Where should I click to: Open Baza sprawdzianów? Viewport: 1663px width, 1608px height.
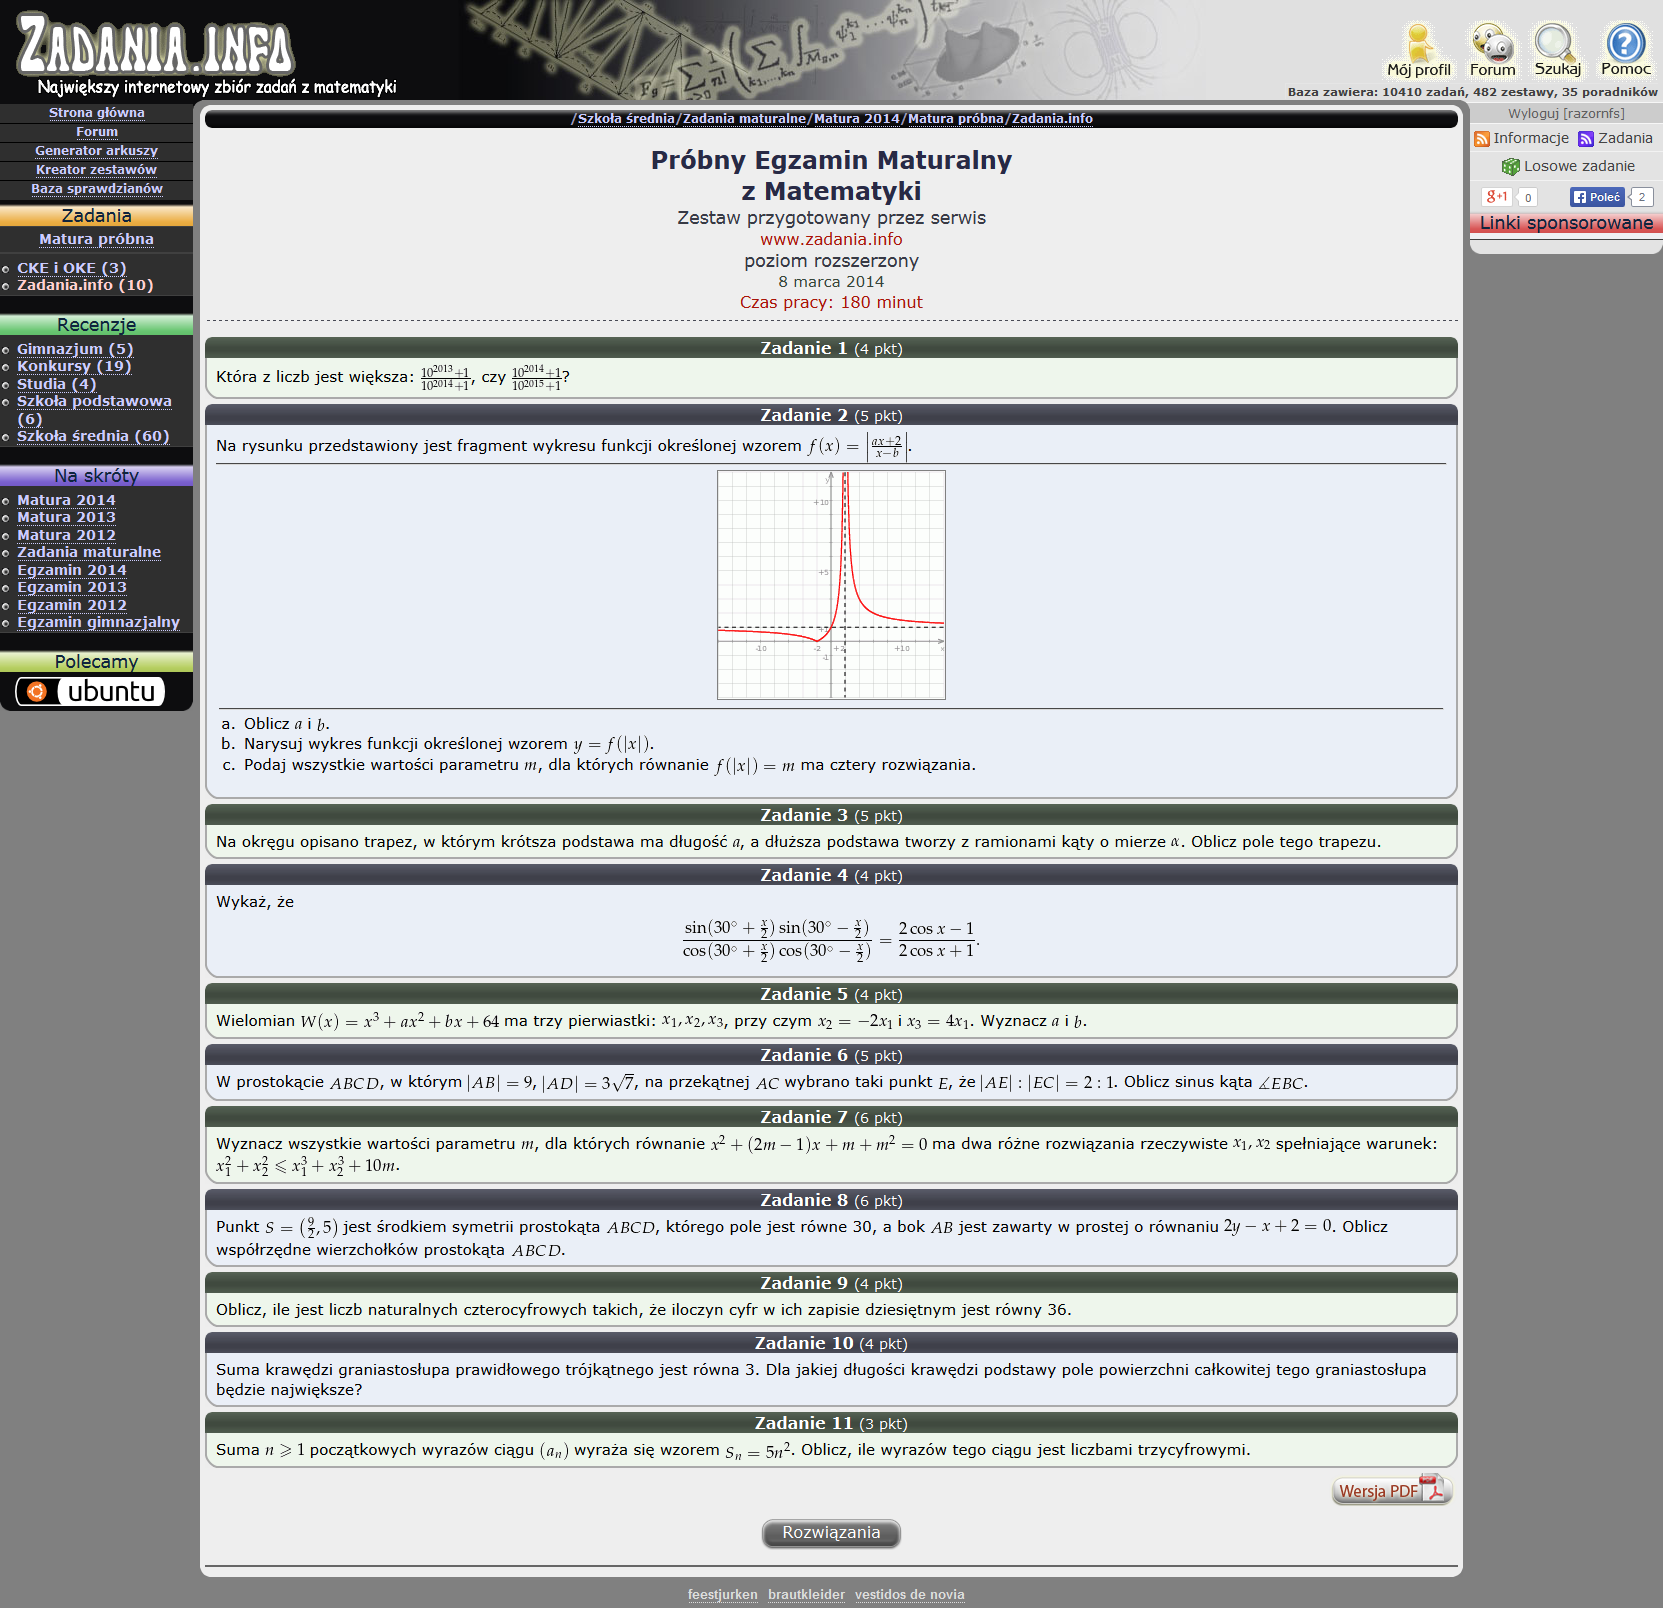pyautogui.click(x=97, y=189)
